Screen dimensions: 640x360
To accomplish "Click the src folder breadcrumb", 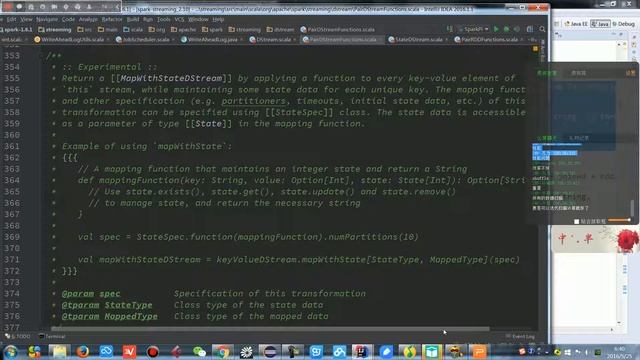I will point(84,29).
